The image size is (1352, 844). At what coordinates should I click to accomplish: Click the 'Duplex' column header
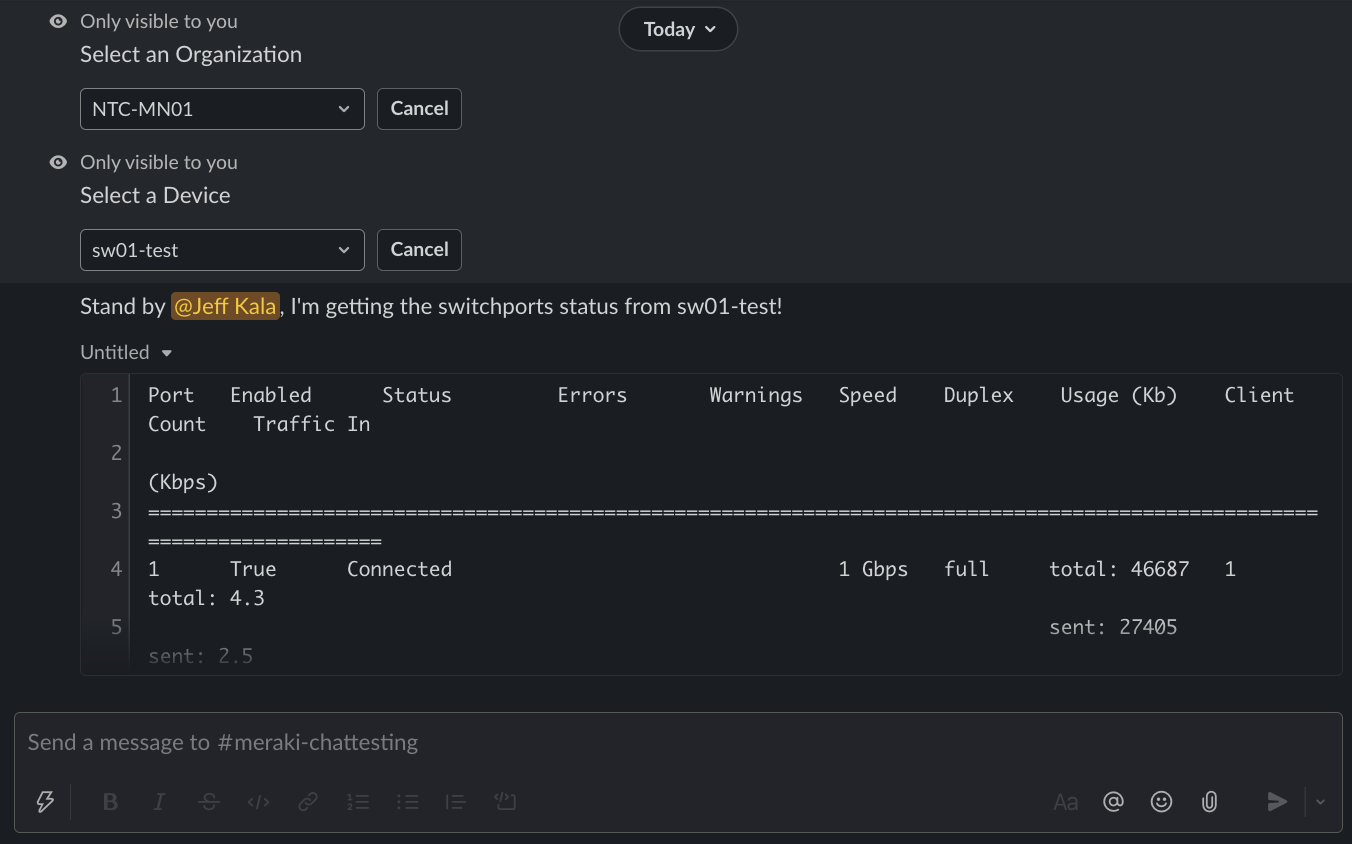(978, 395)
